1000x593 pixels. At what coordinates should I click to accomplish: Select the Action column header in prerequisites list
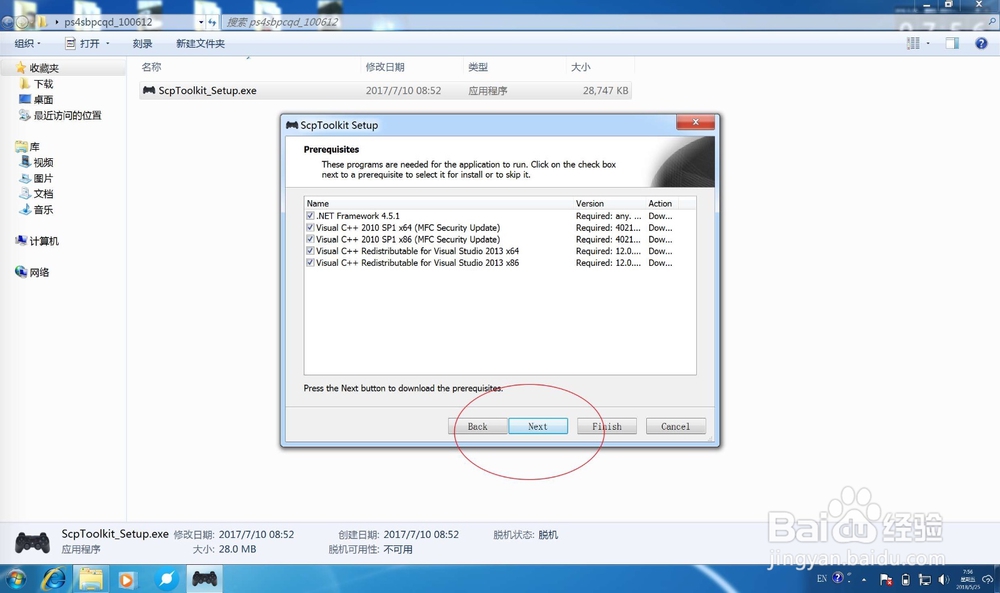661,203
